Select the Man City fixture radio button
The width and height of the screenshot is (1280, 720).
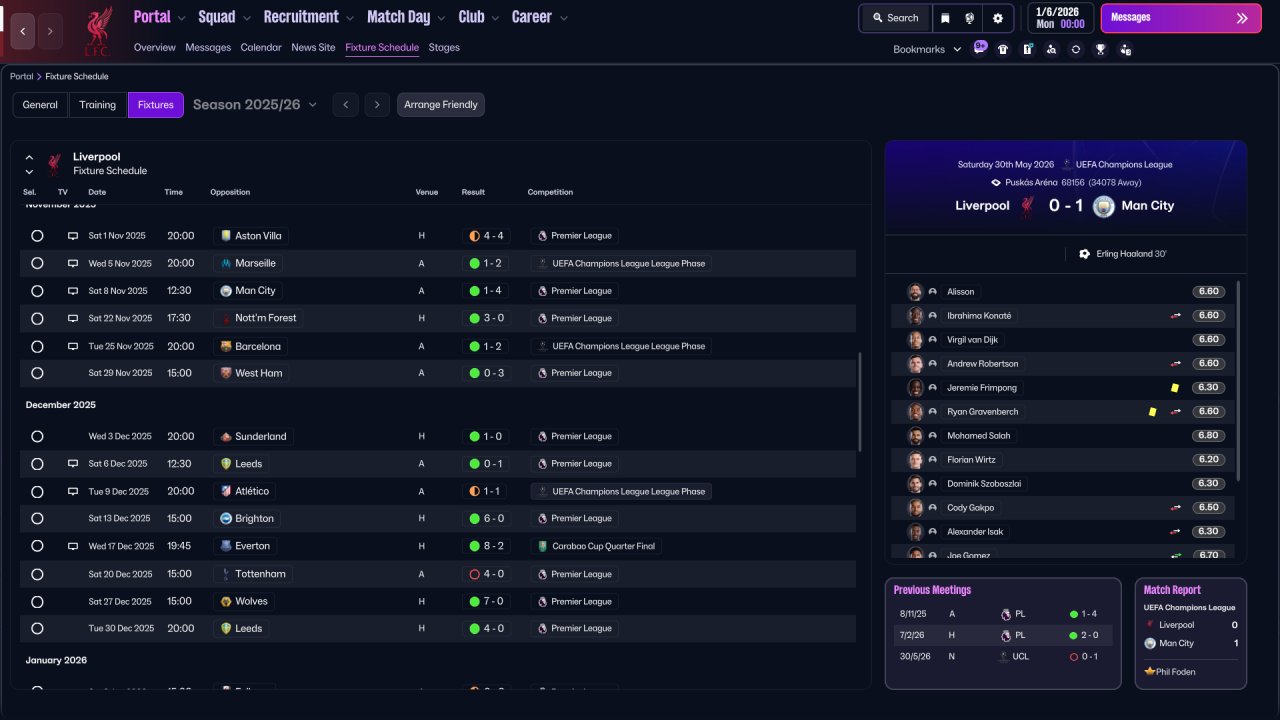point(37,291)
